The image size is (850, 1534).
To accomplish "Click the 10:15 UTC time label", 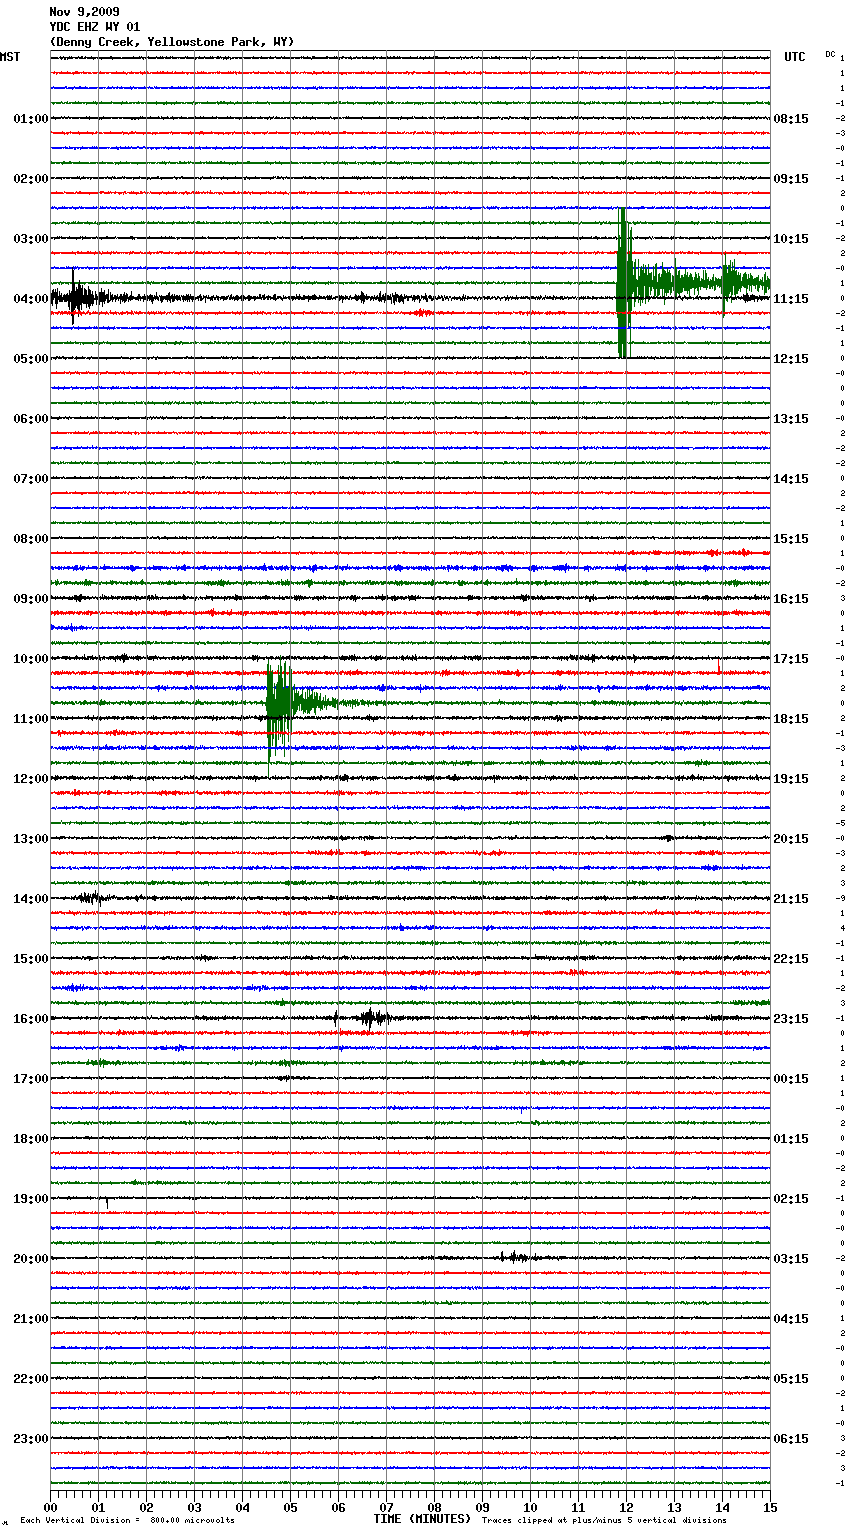I will 791,239.
